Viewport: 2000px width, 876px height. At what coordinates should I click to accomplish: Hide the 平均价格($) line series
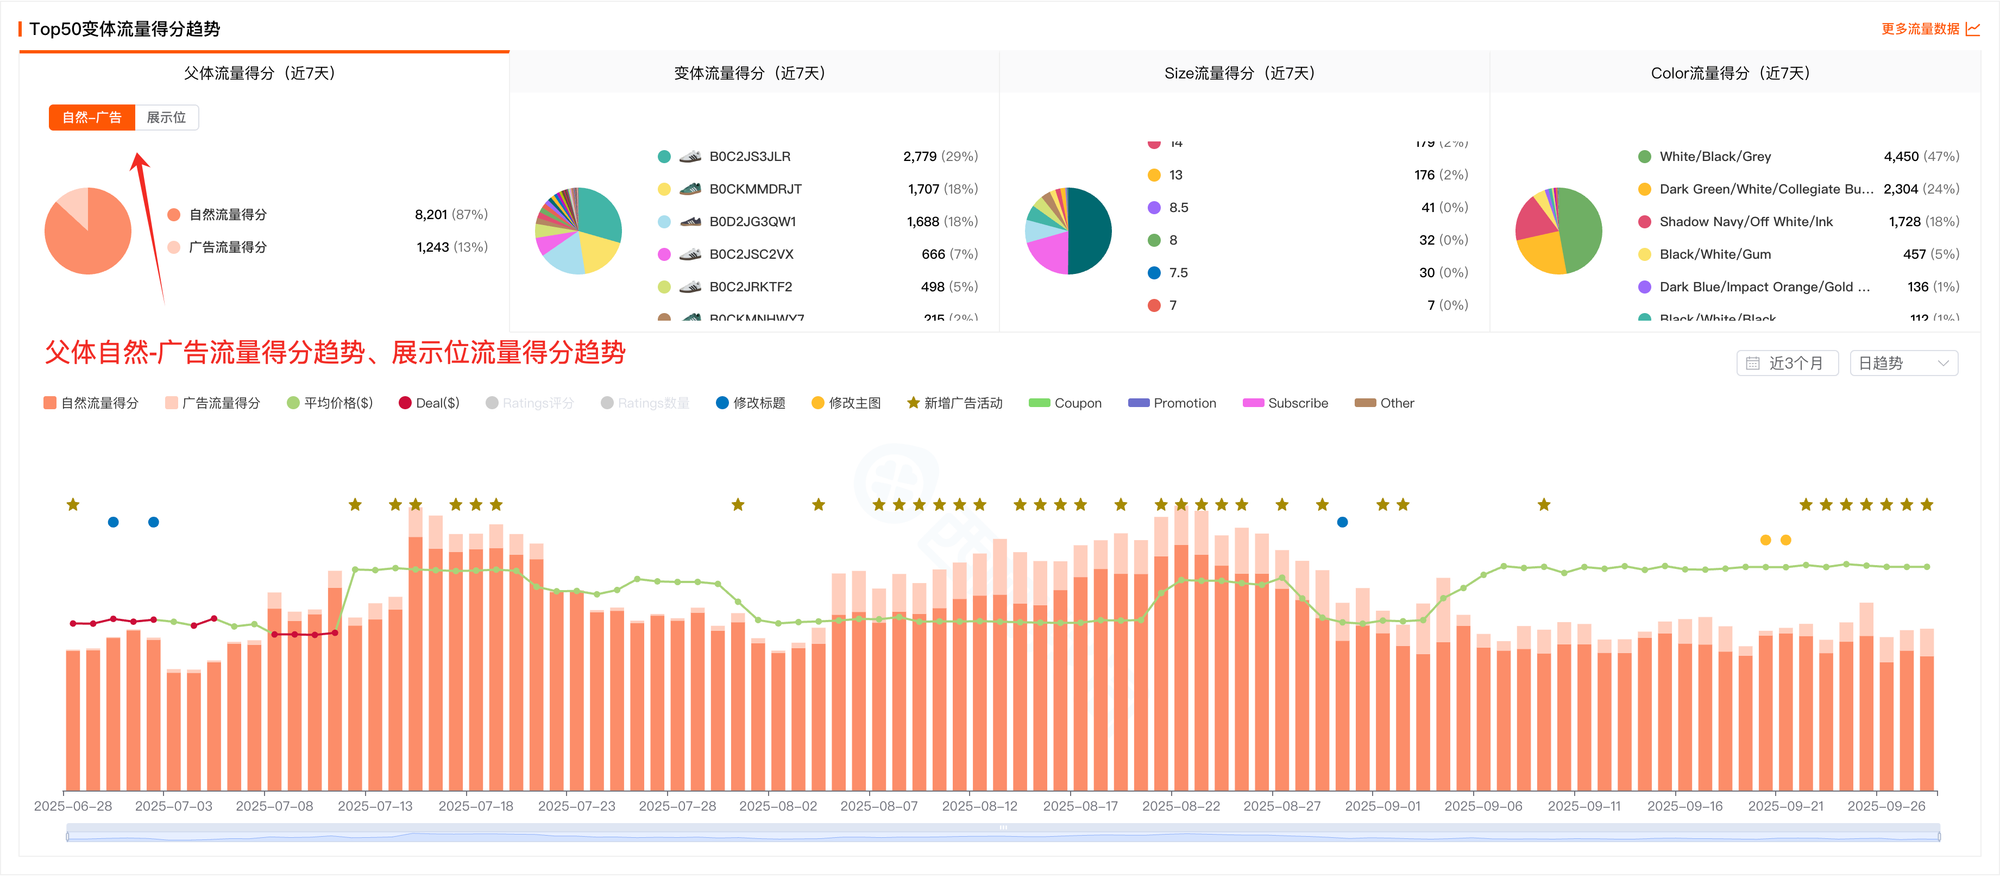330,403
